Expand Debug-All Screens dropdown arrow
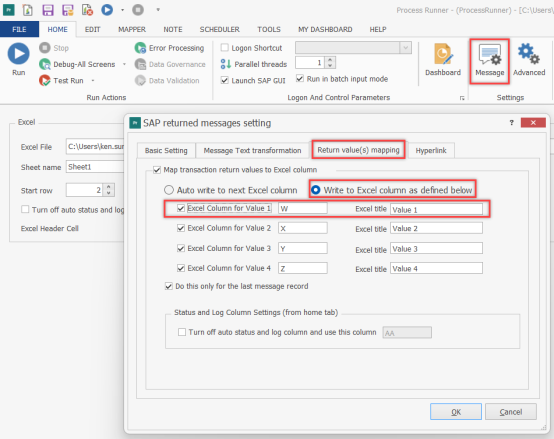 124,64
